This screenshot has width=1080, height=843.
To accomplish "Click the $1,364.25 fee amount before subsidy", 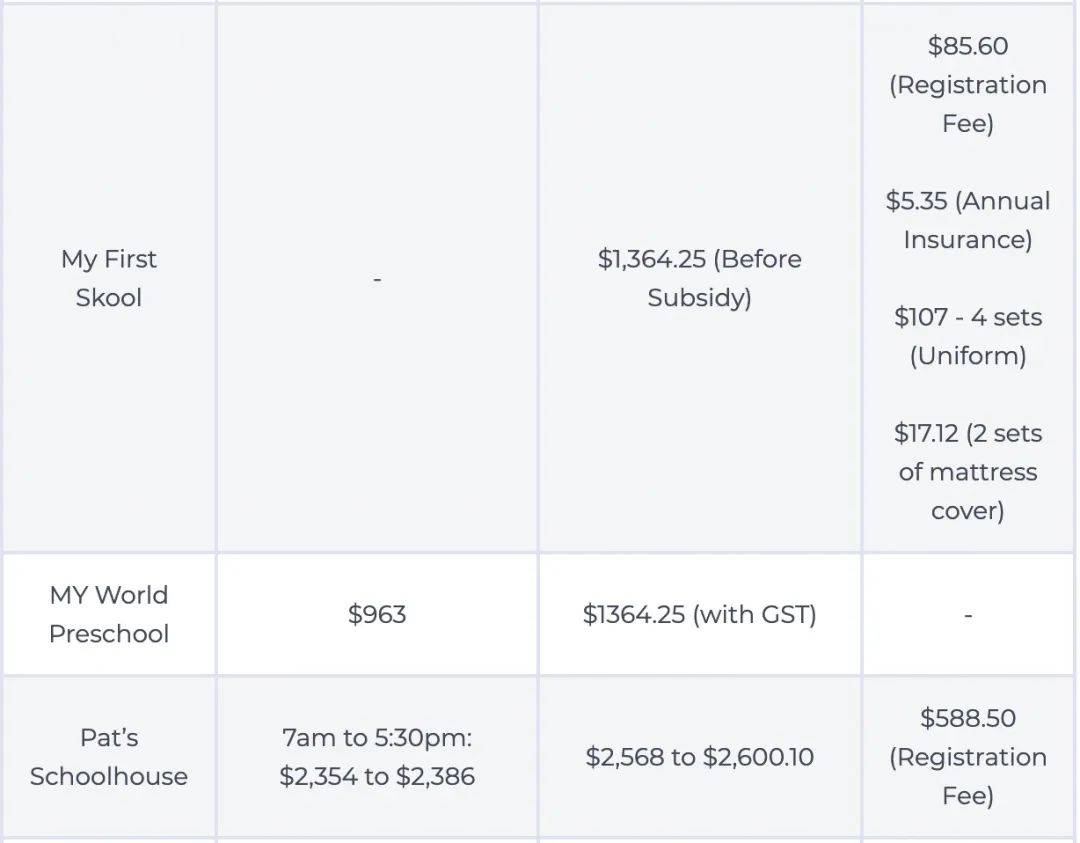I will 654,259.
